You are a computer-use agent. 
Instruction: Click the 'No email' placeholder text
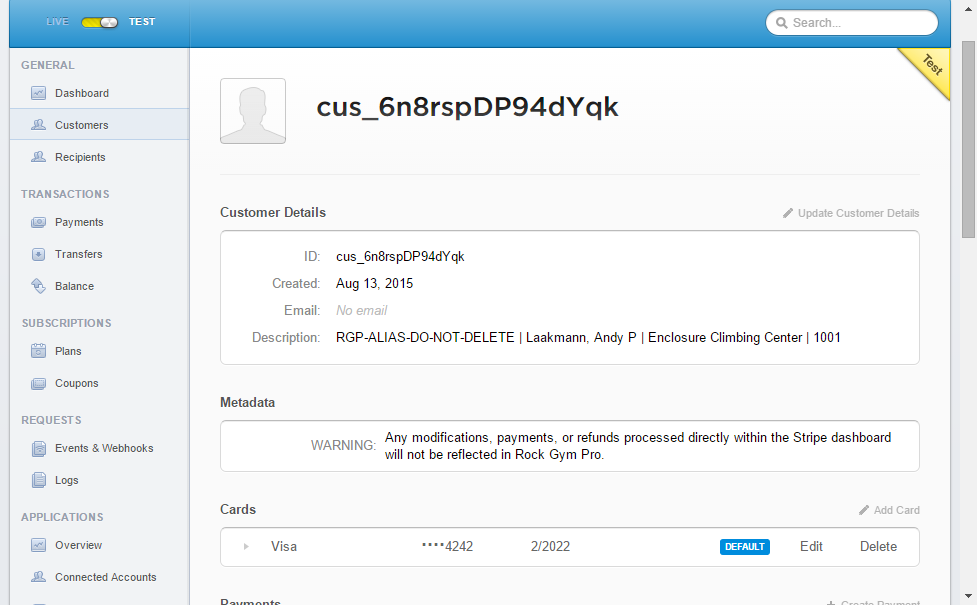tap(361, 310)
